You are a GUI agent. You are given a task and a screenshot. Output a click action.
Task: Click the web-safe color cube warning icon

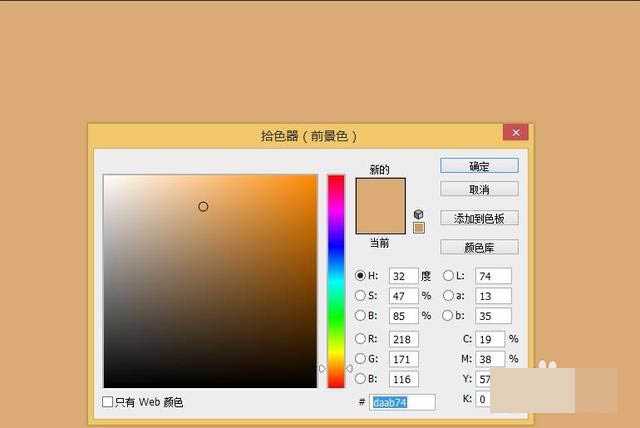[419, 215]
